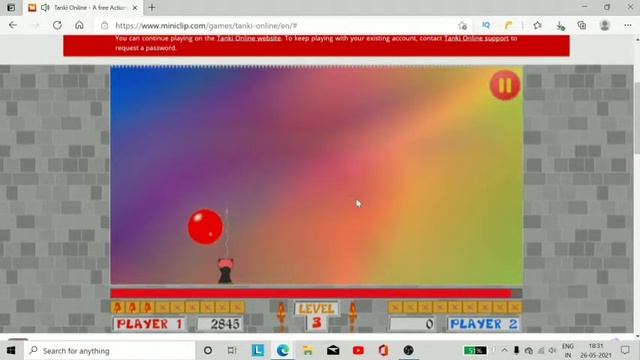Open Cortana from the taskbar
The image size is (640, 360).
[x=208, y=350]
